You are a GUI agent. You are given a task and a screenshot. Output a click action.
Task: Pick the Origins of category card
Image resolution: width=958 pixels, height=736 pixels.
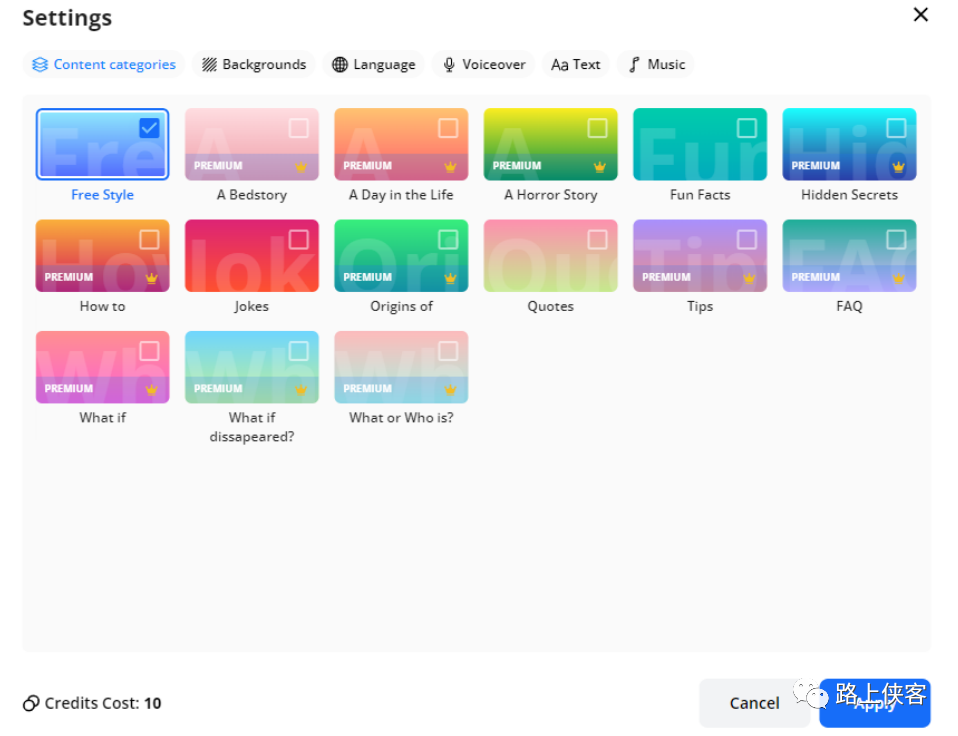401,256
